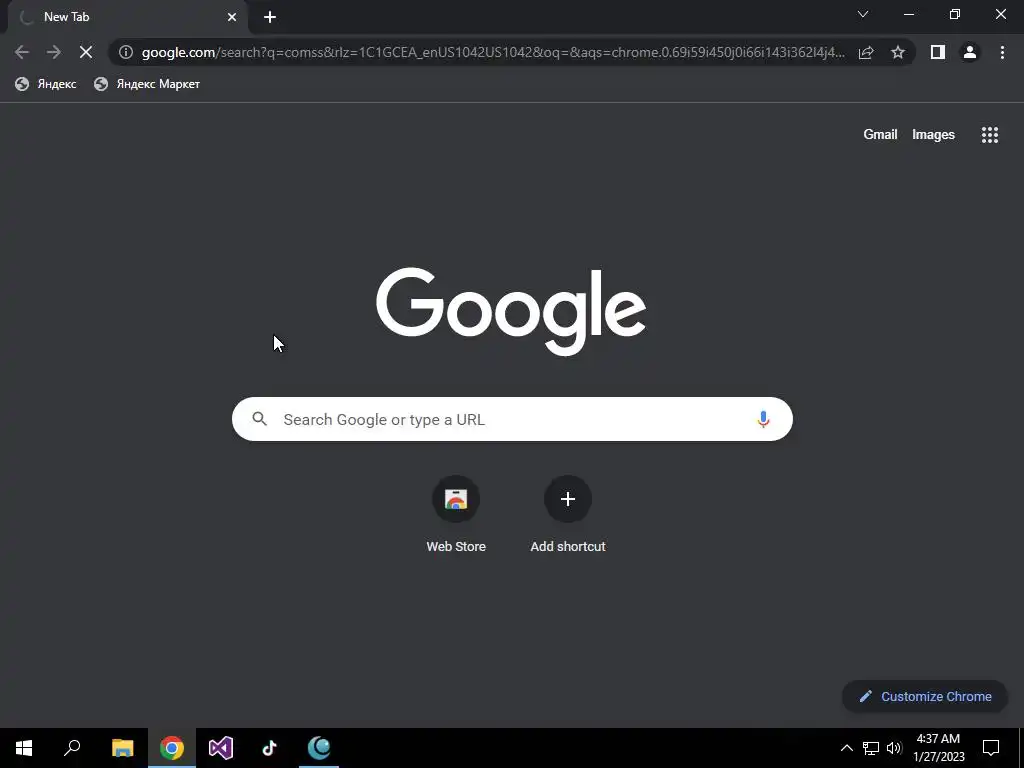This screenshot has width=1024, height=768.
Task: Click the address bar URL text
Action: click(493, 52)
